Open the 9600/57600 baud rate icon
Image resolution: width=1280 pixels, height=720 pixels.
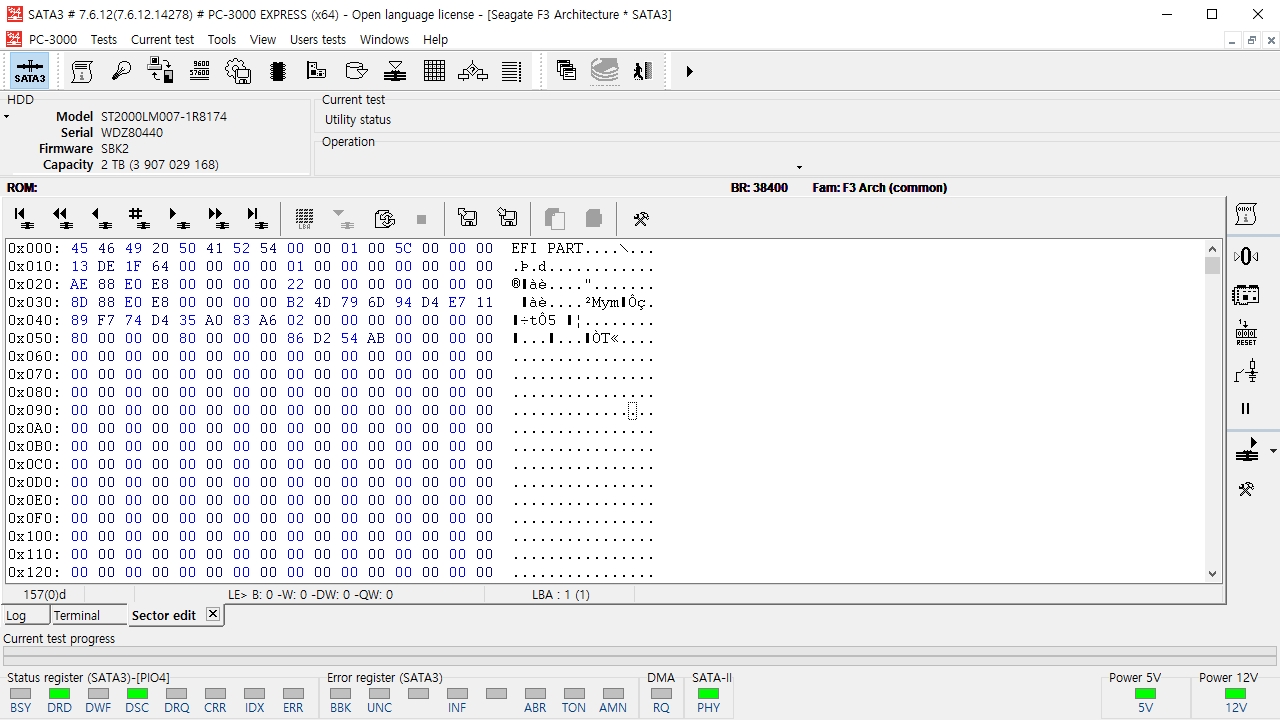(x=199, y=71)
